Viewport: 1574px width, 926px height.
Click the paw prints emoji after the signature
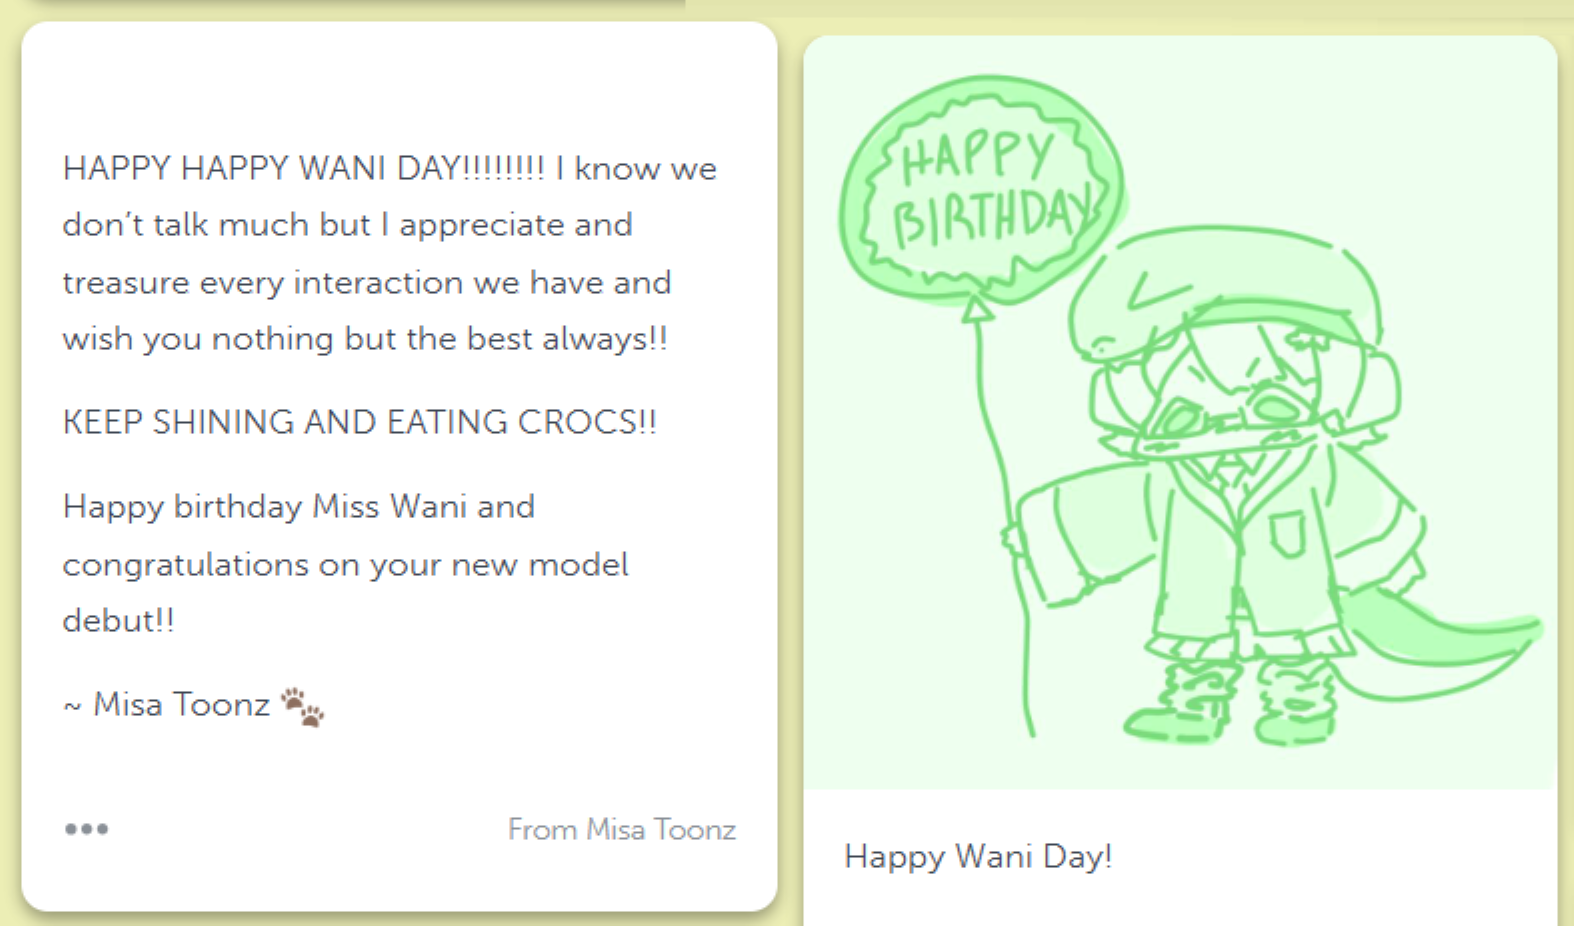point(302,707)
